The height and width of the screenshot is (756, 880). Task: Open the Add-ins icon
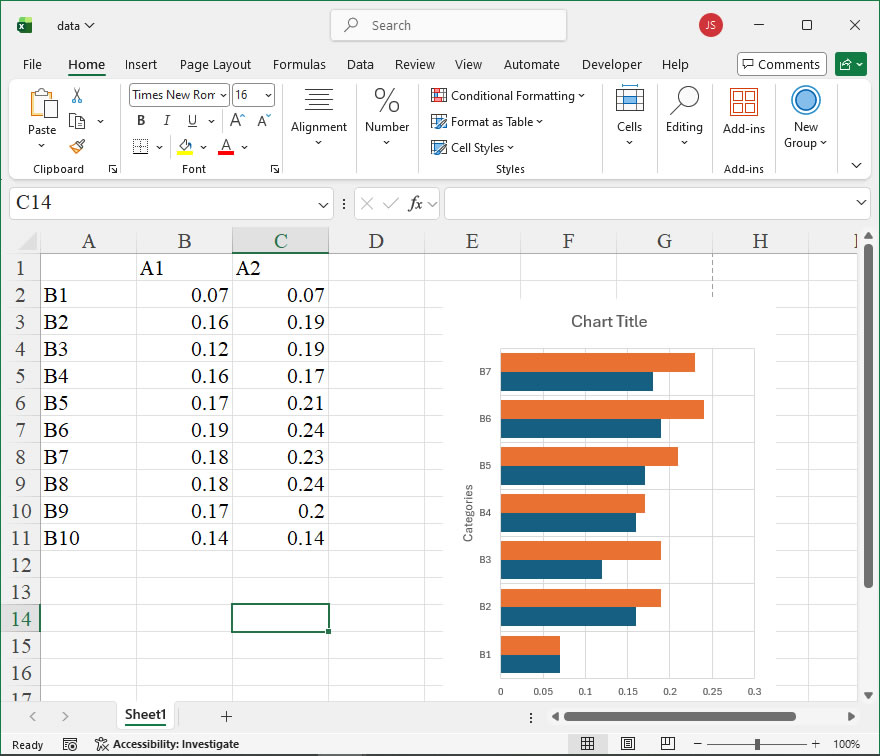pyautogui.click(x=743, y=103)
